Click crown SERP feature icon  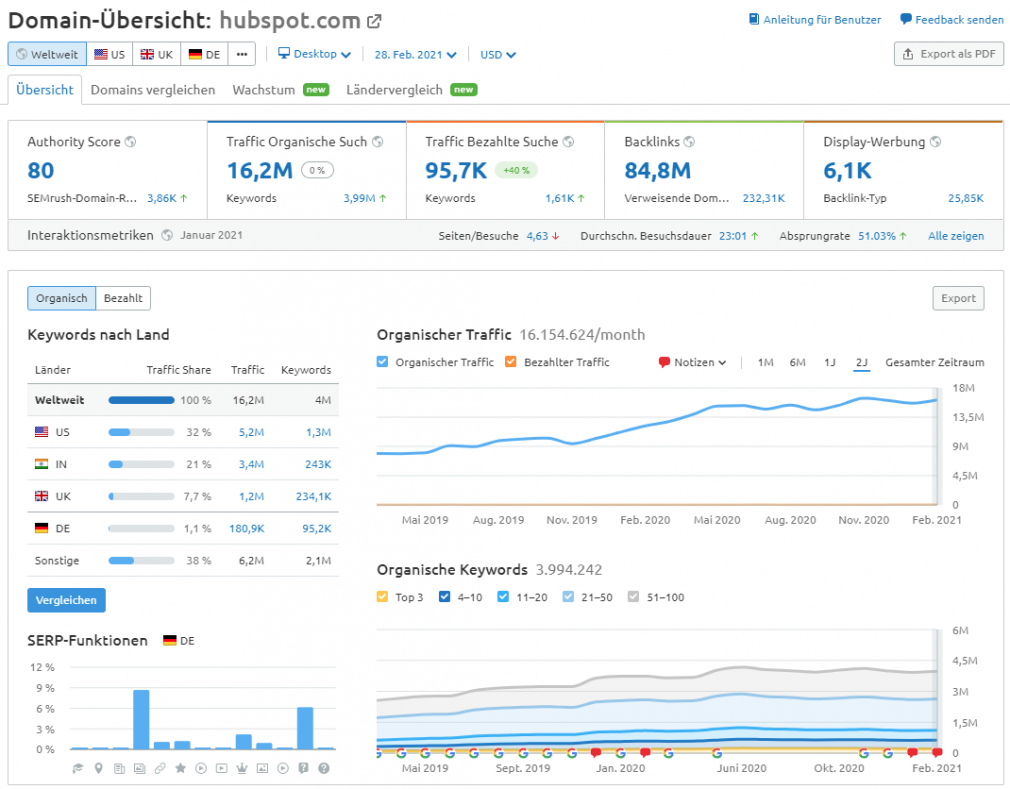[242, 768]
